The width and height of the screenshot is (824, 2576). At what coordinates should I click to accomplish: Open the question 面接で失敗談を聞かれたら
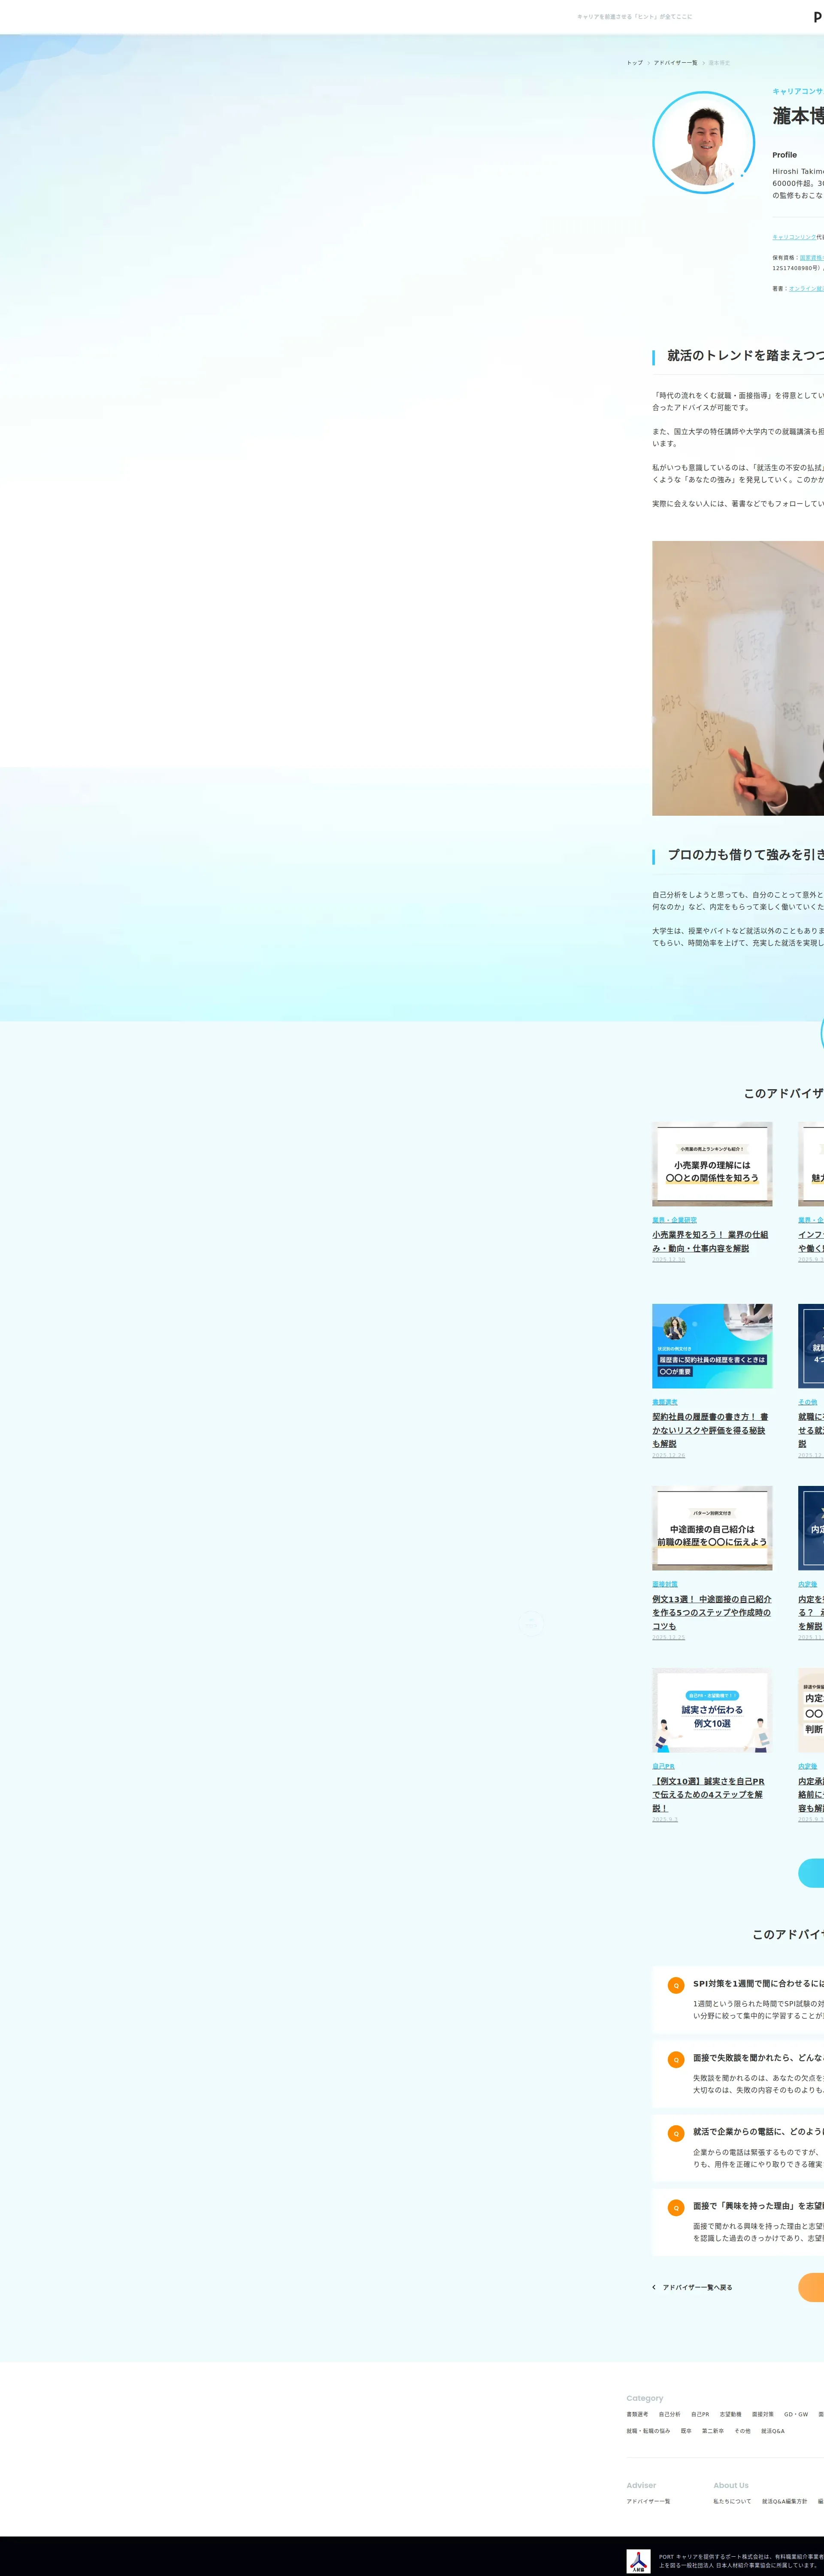pyautogui.click(x=758, y=2057)
